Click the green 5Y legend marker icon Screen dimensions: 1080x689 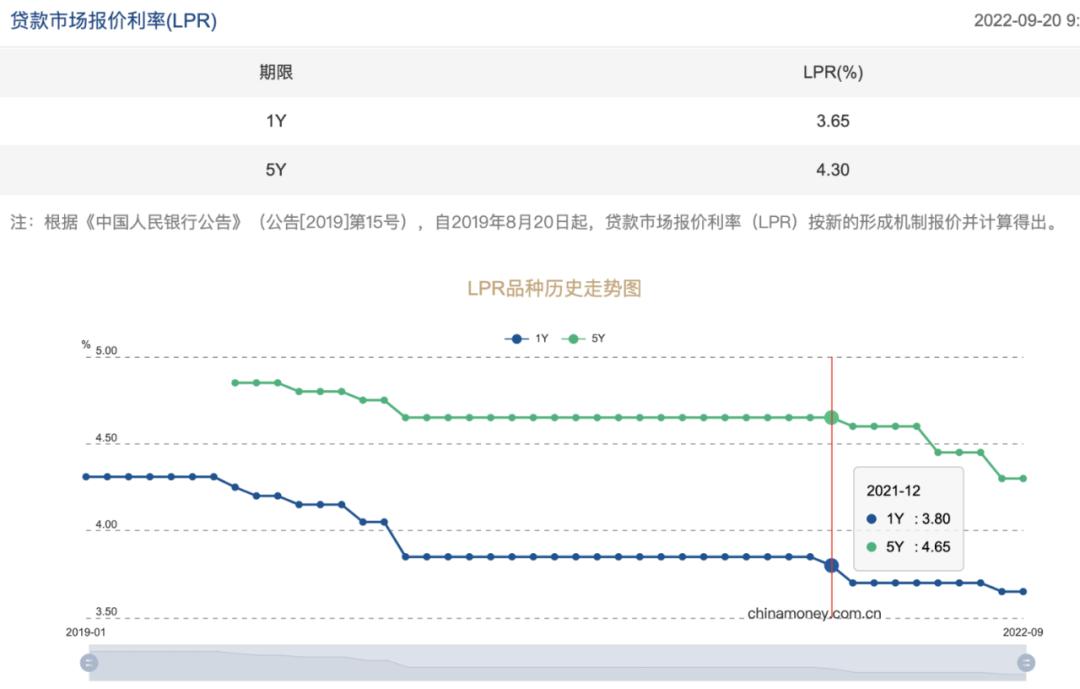pyautogui.click(x=574, y=338)
